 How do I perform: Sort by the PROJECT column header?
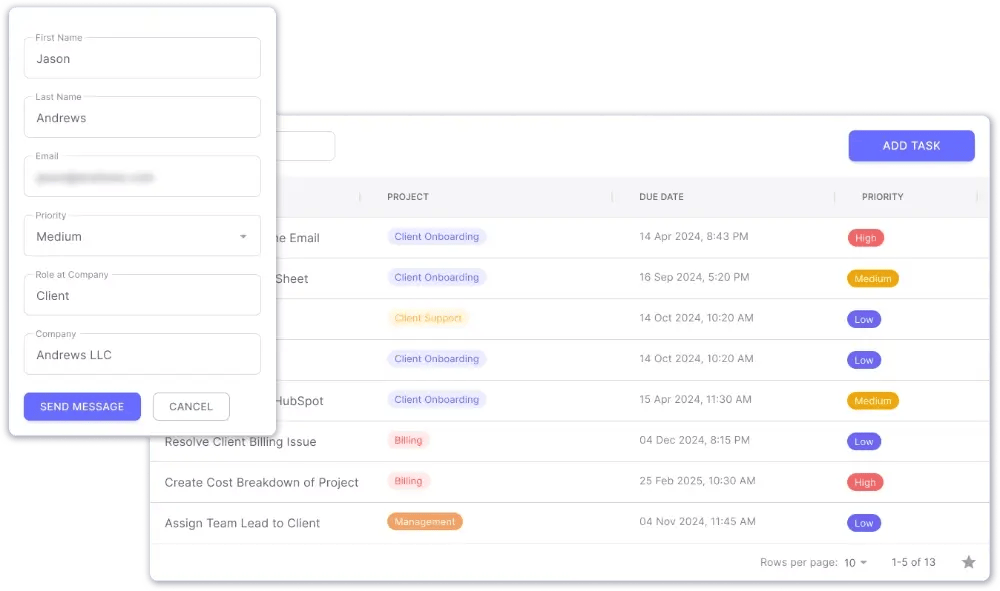(407, 197)
